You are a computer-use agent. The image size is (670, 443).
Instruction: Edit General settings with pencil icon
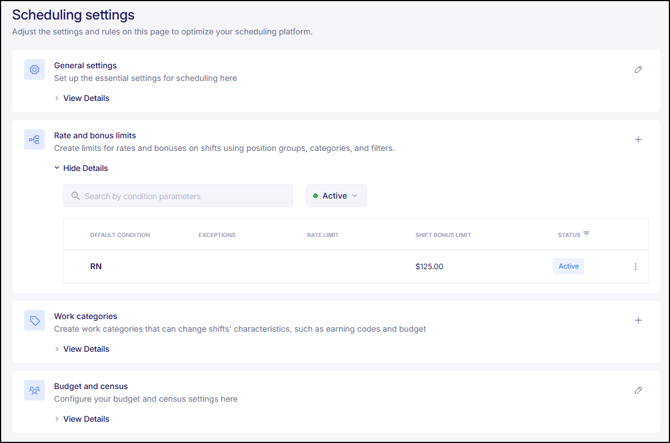pyautogui.click(x=638, y=70)
